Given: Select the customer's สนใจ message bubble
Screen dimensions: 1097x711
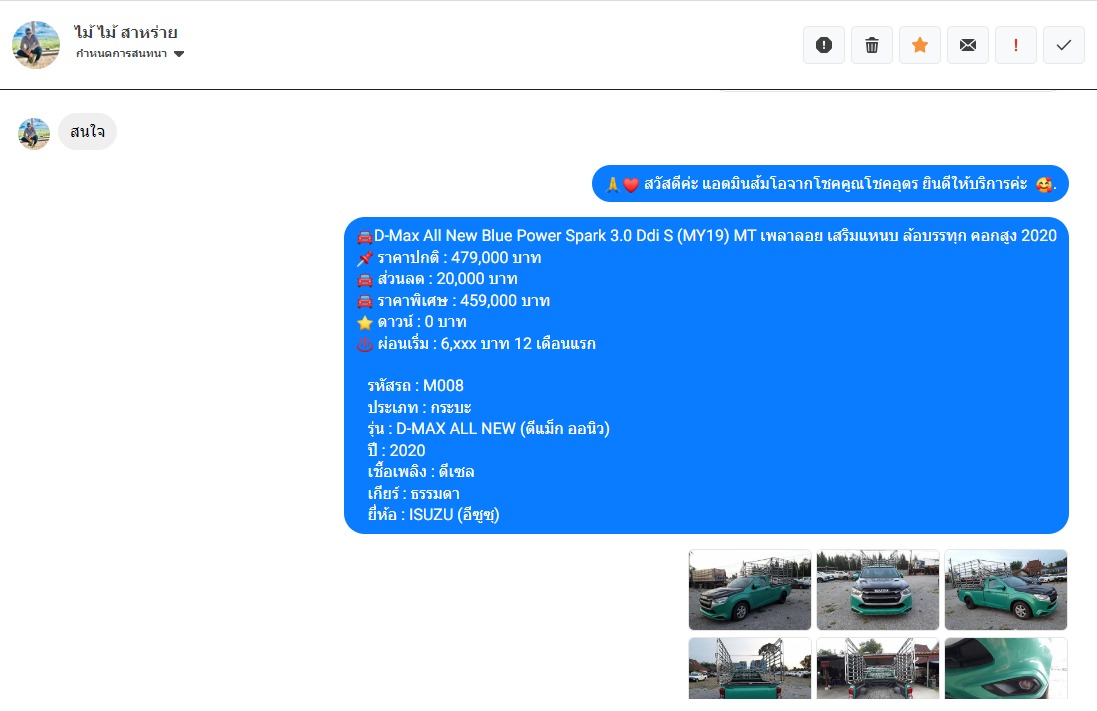Looking at the screenshot, I should click(87, 132).
